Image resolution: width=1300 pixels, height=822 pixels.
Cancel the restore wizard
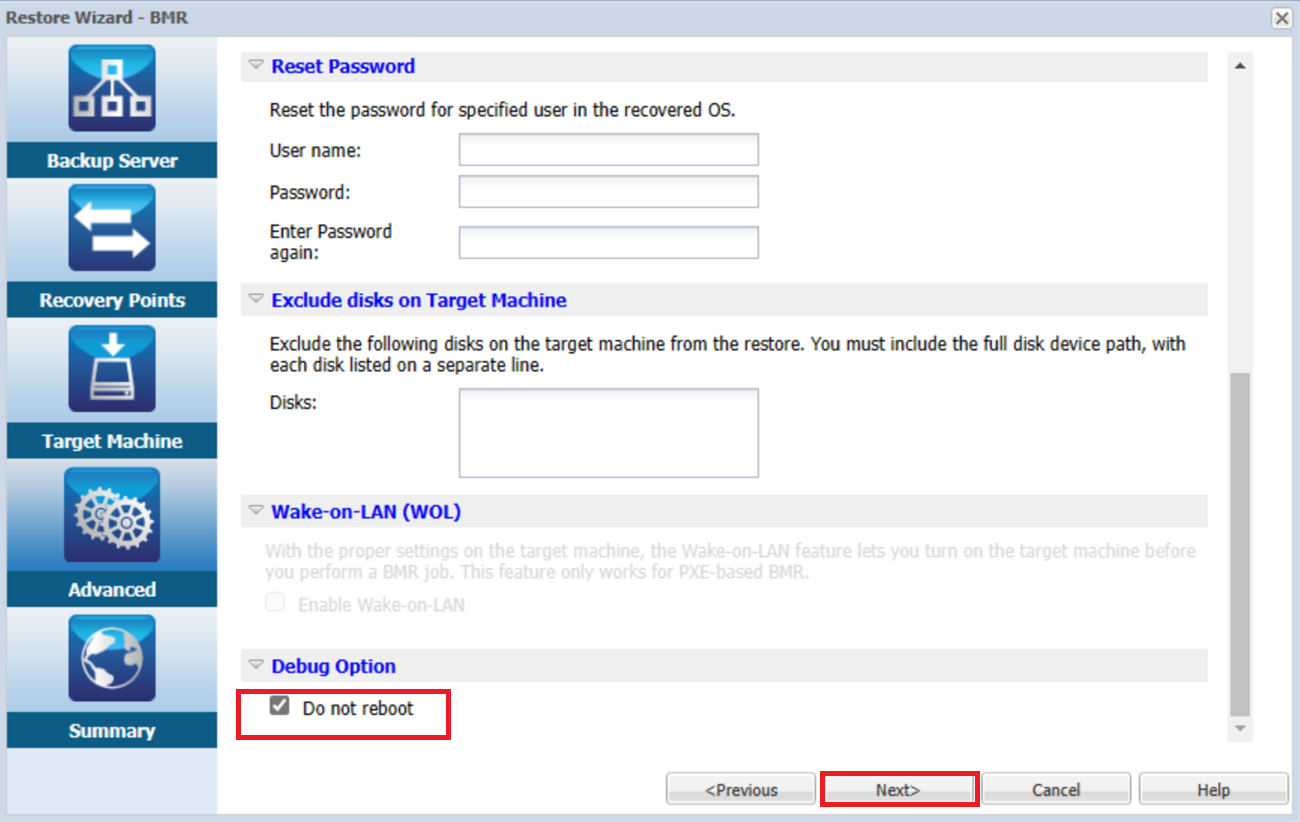point(1056,790)
